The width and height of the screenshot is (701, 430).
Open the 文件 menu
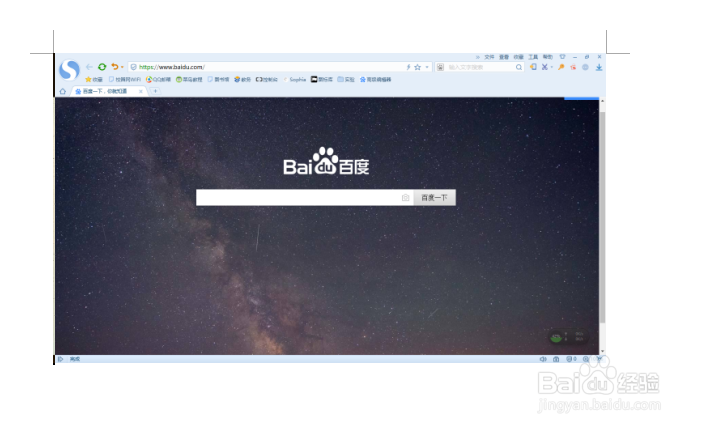pyautogui.click(x=490, y=57)
